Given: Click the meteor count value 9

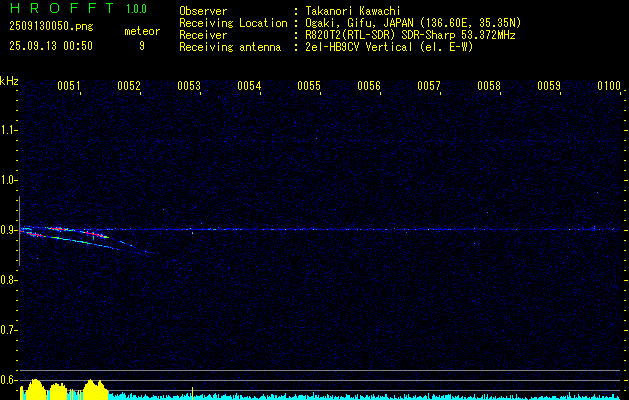Looking at the screenshot, I should (141, 45).
